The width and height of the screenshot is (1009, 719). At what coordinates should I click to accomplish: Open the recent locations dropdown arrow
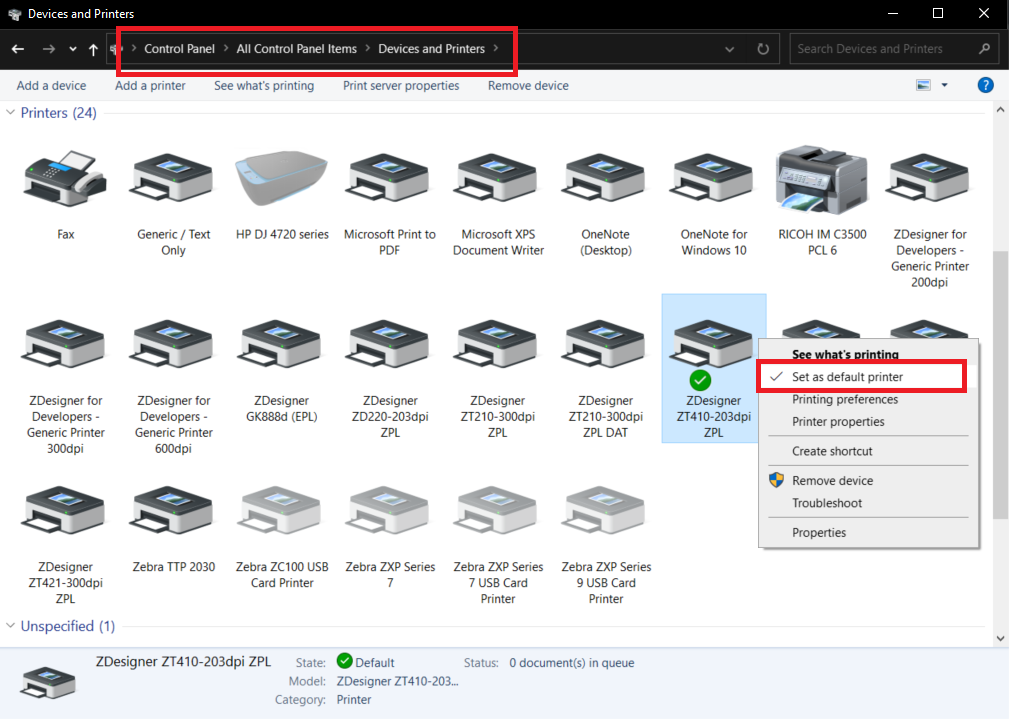point(73,49)
